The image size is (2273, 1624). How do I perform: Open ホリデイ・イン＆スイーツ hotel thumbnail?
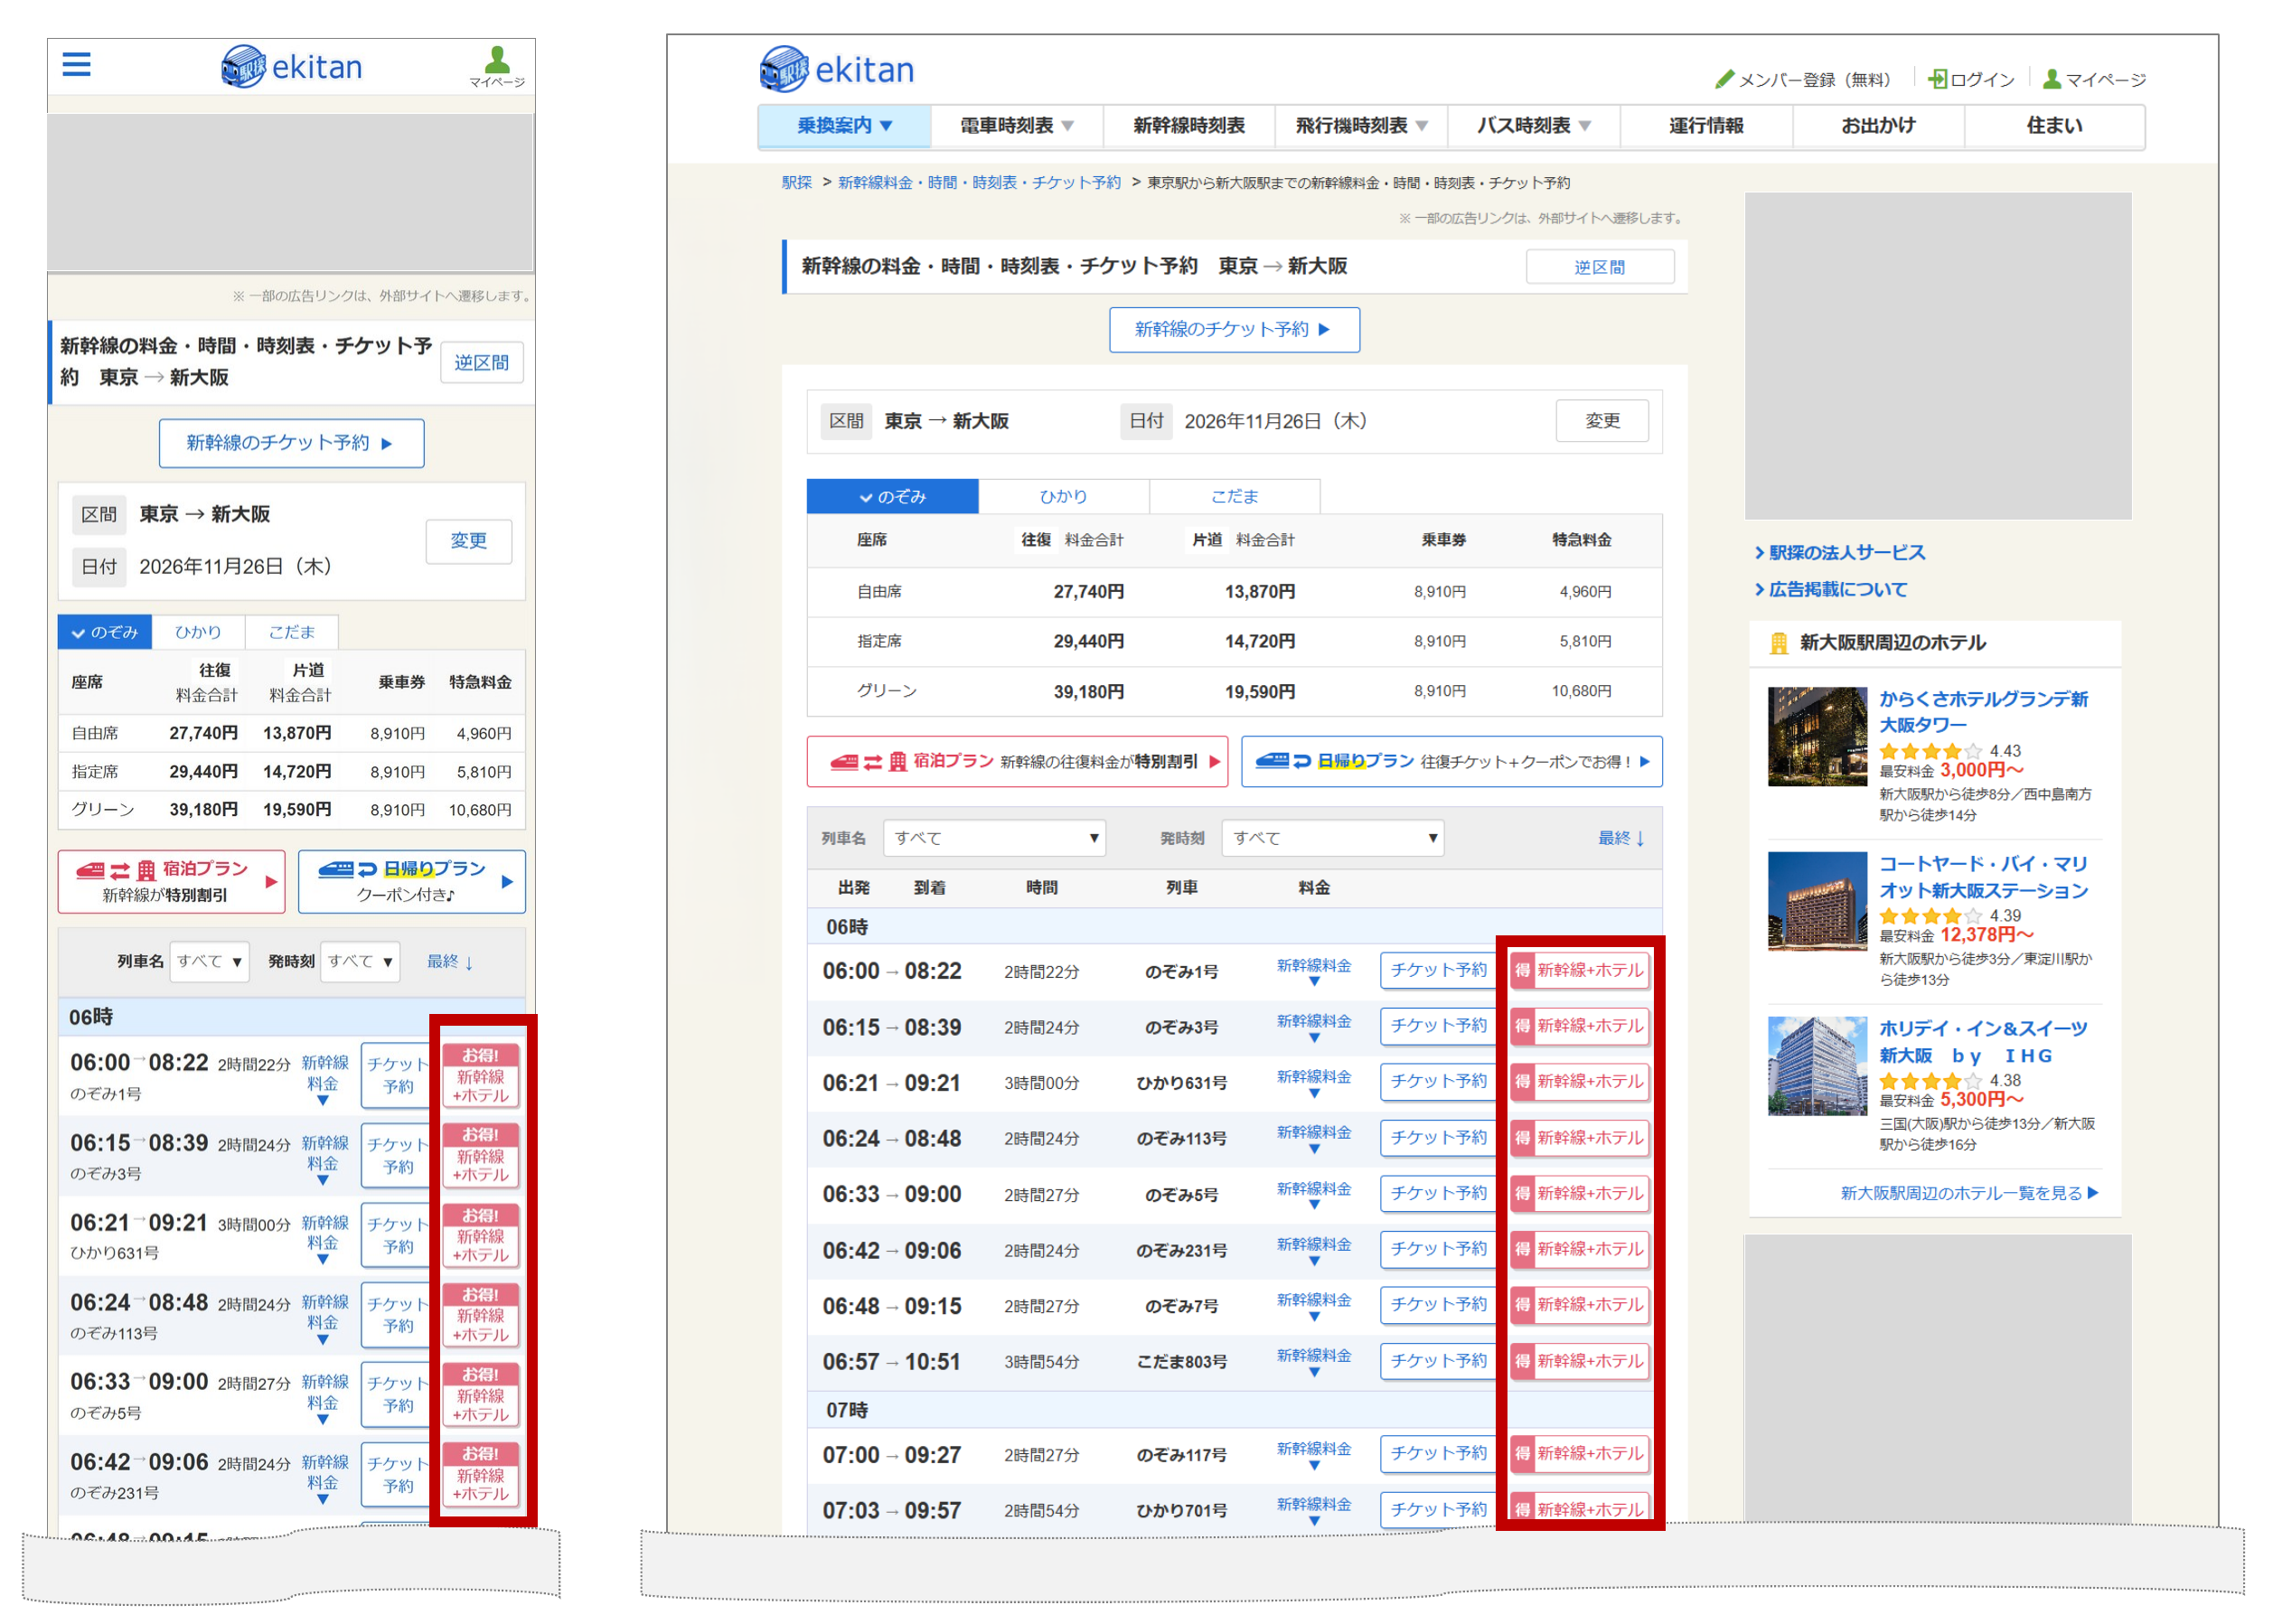(1817, 1066)
